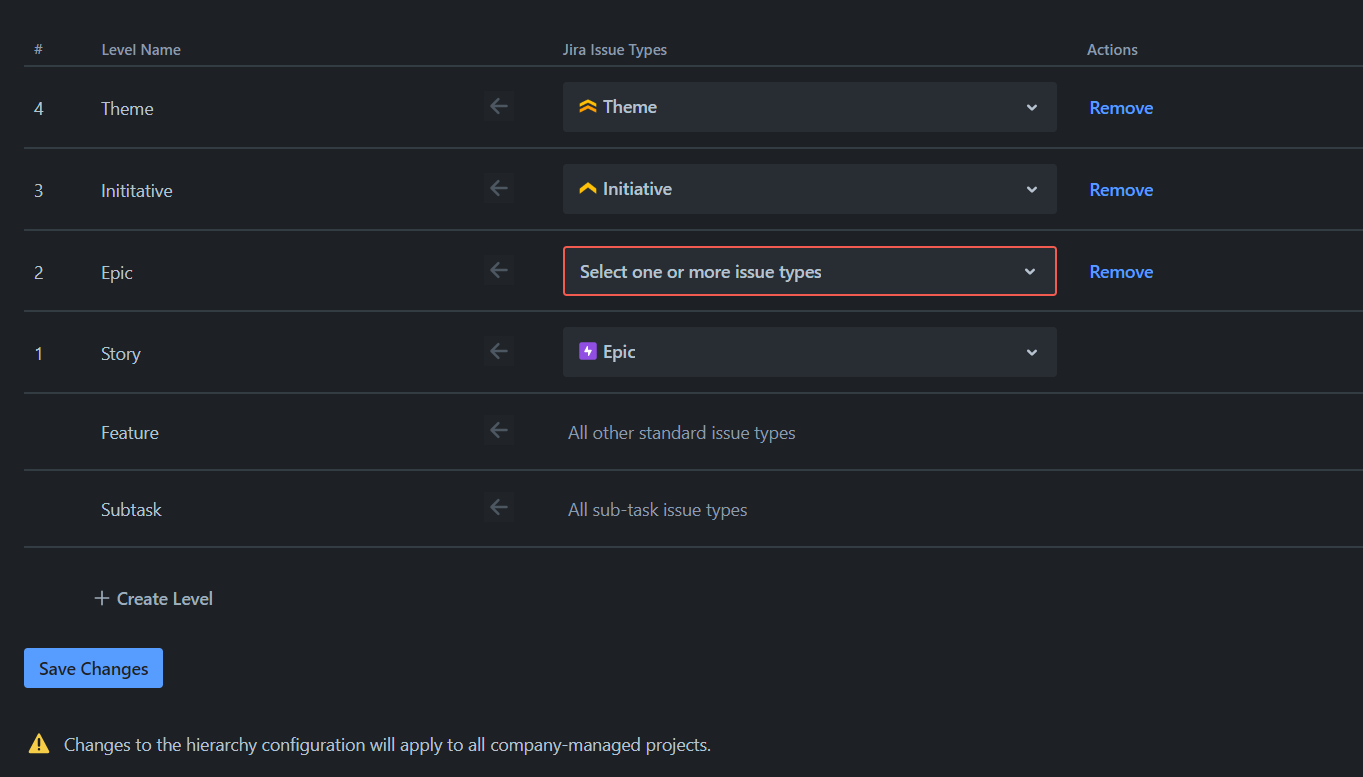Click the arrow icon beside Feature level
Viewport: 1363px width, 777px height.
(x=499, y=431)
